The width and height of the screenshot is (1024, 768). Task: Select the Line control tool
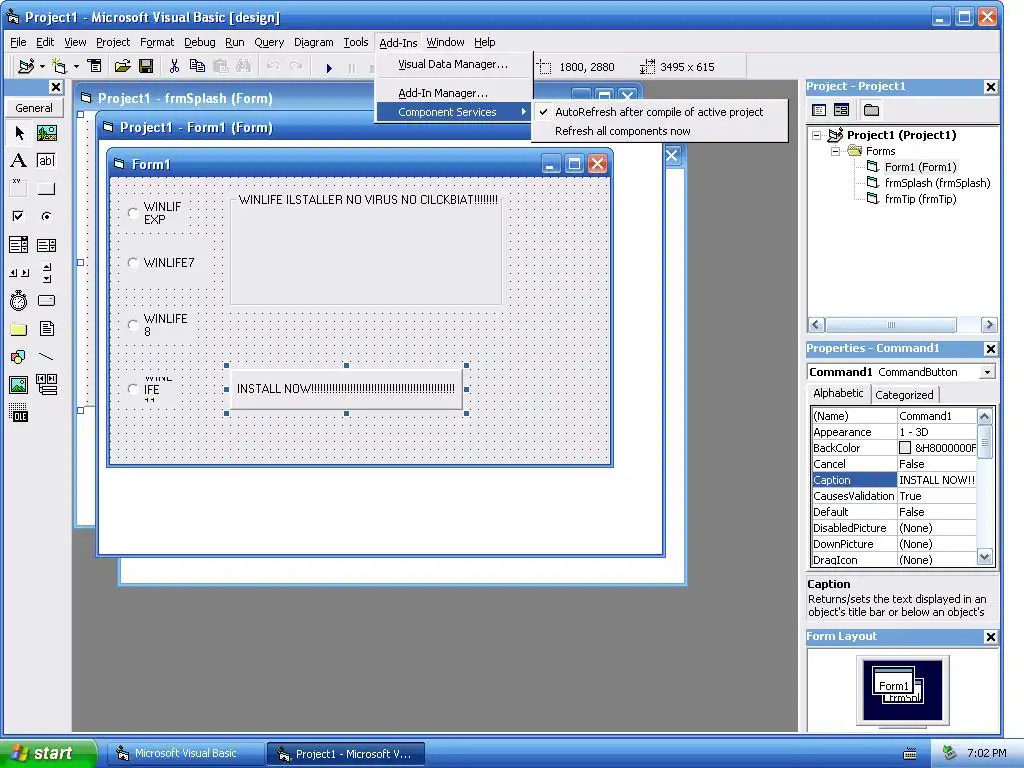coord(46,357)
